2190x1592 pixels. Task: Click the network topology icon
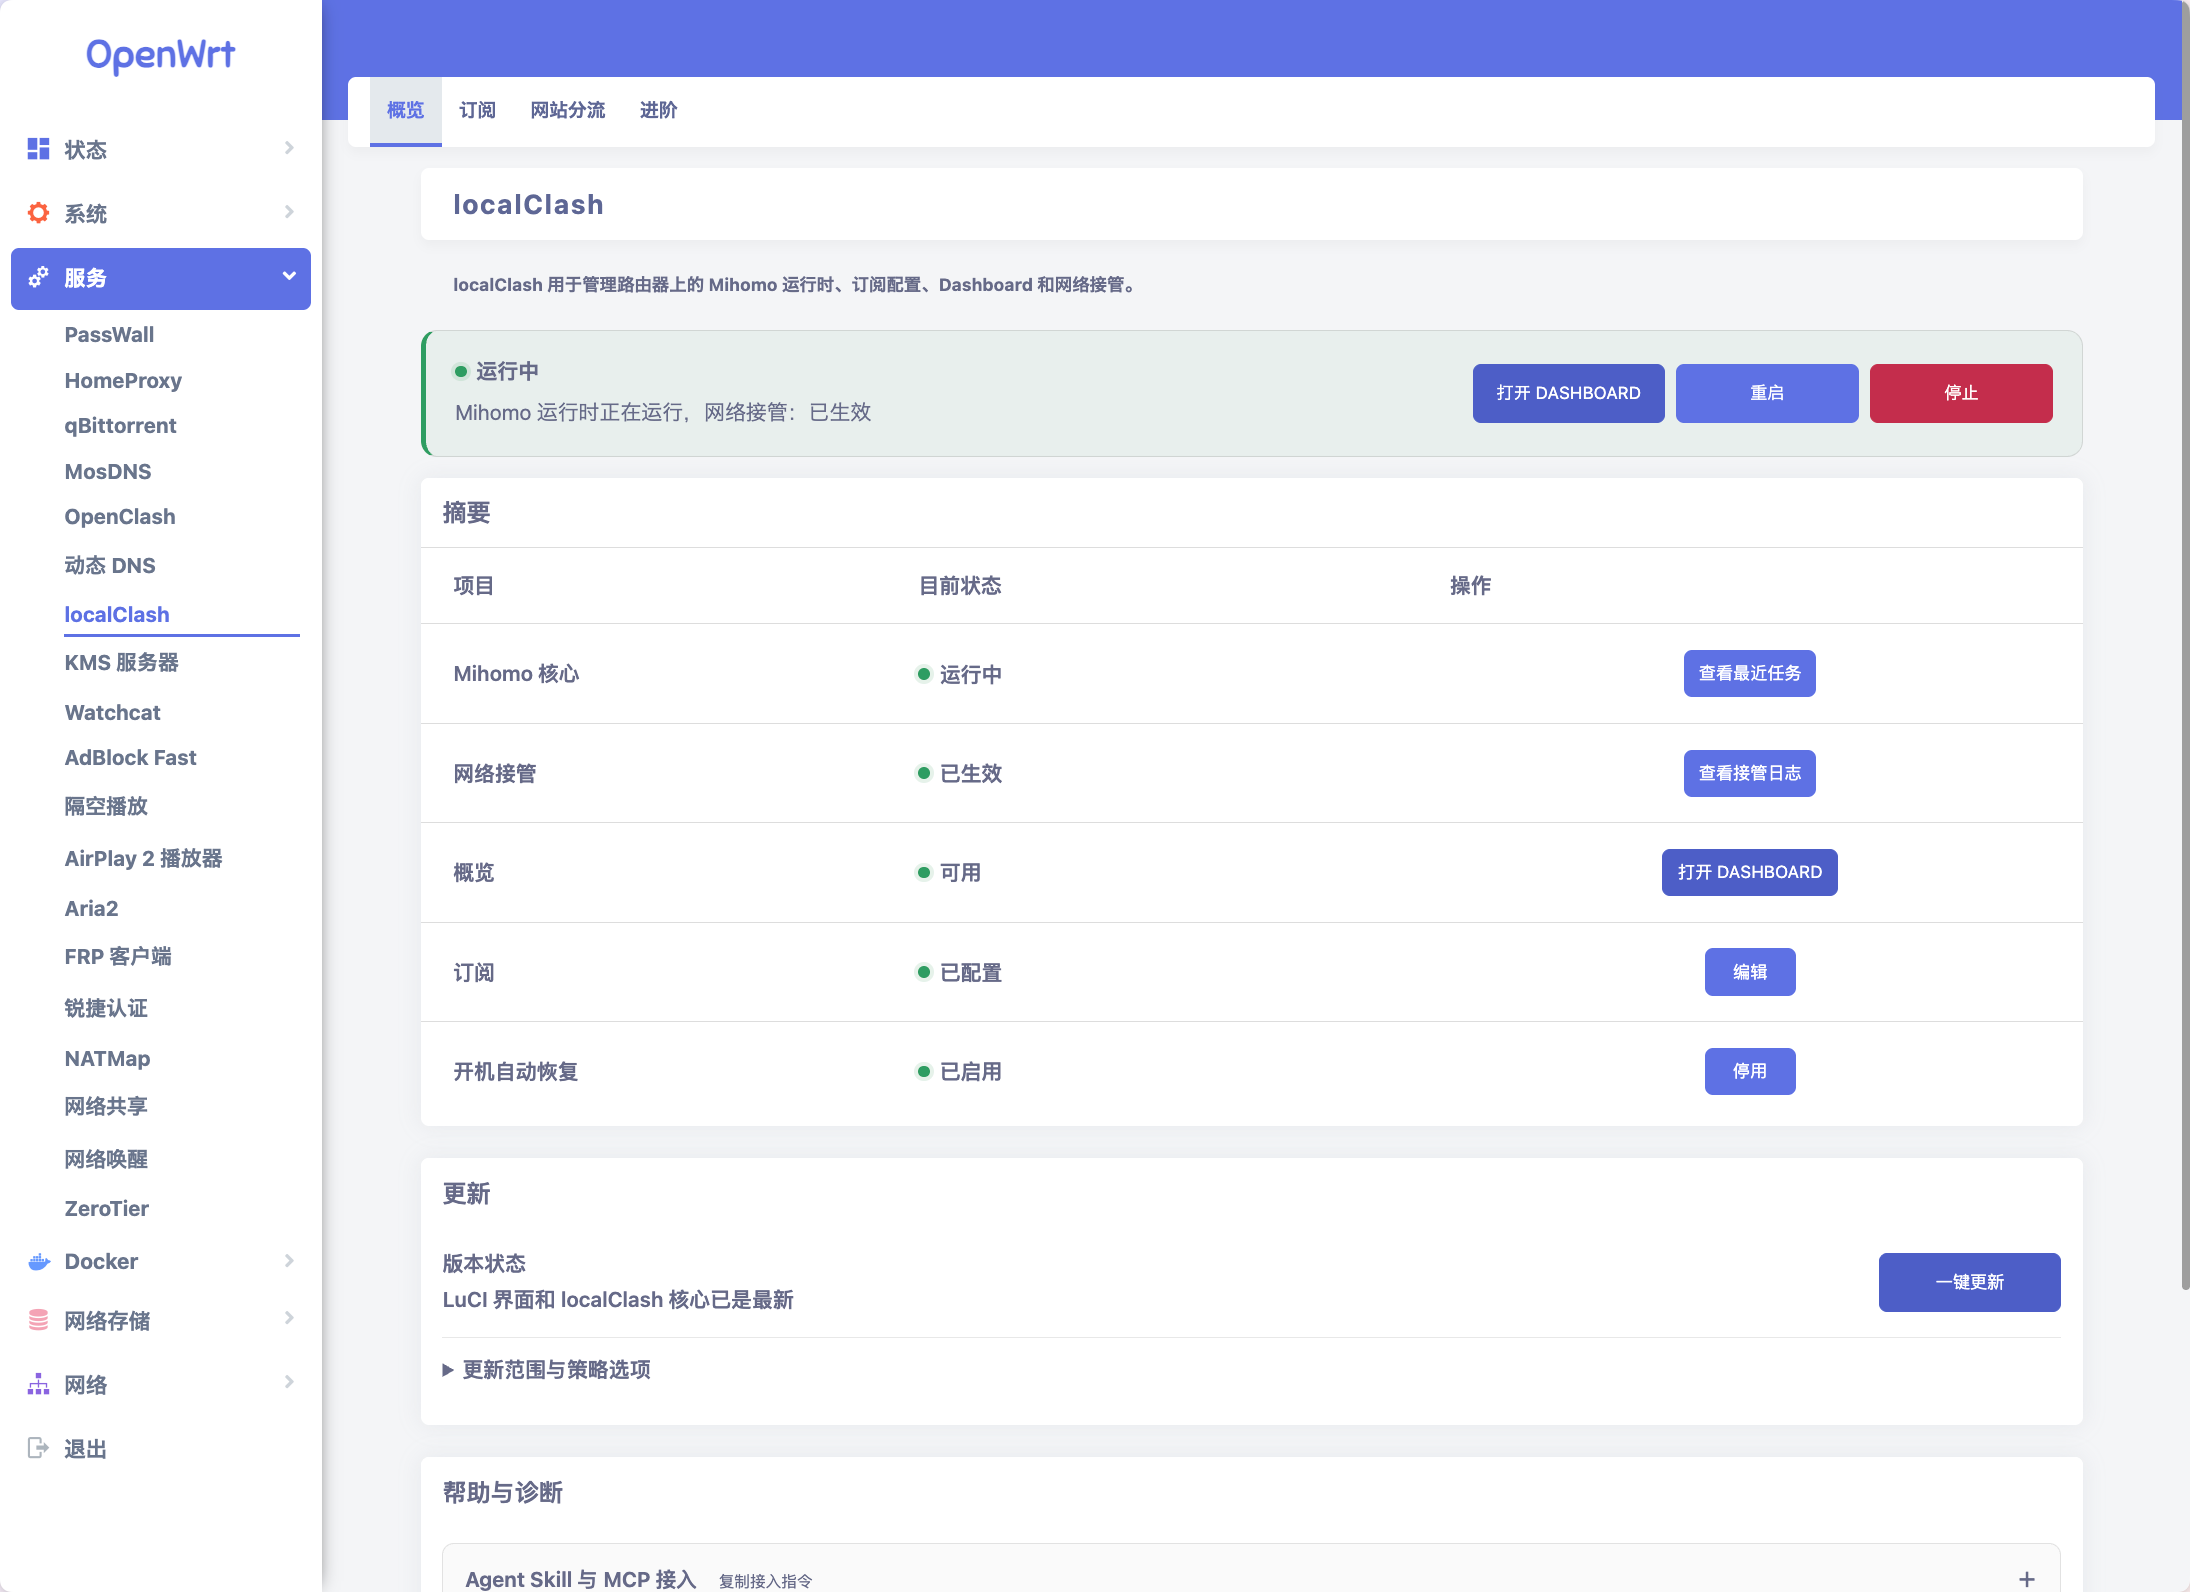38,1384
